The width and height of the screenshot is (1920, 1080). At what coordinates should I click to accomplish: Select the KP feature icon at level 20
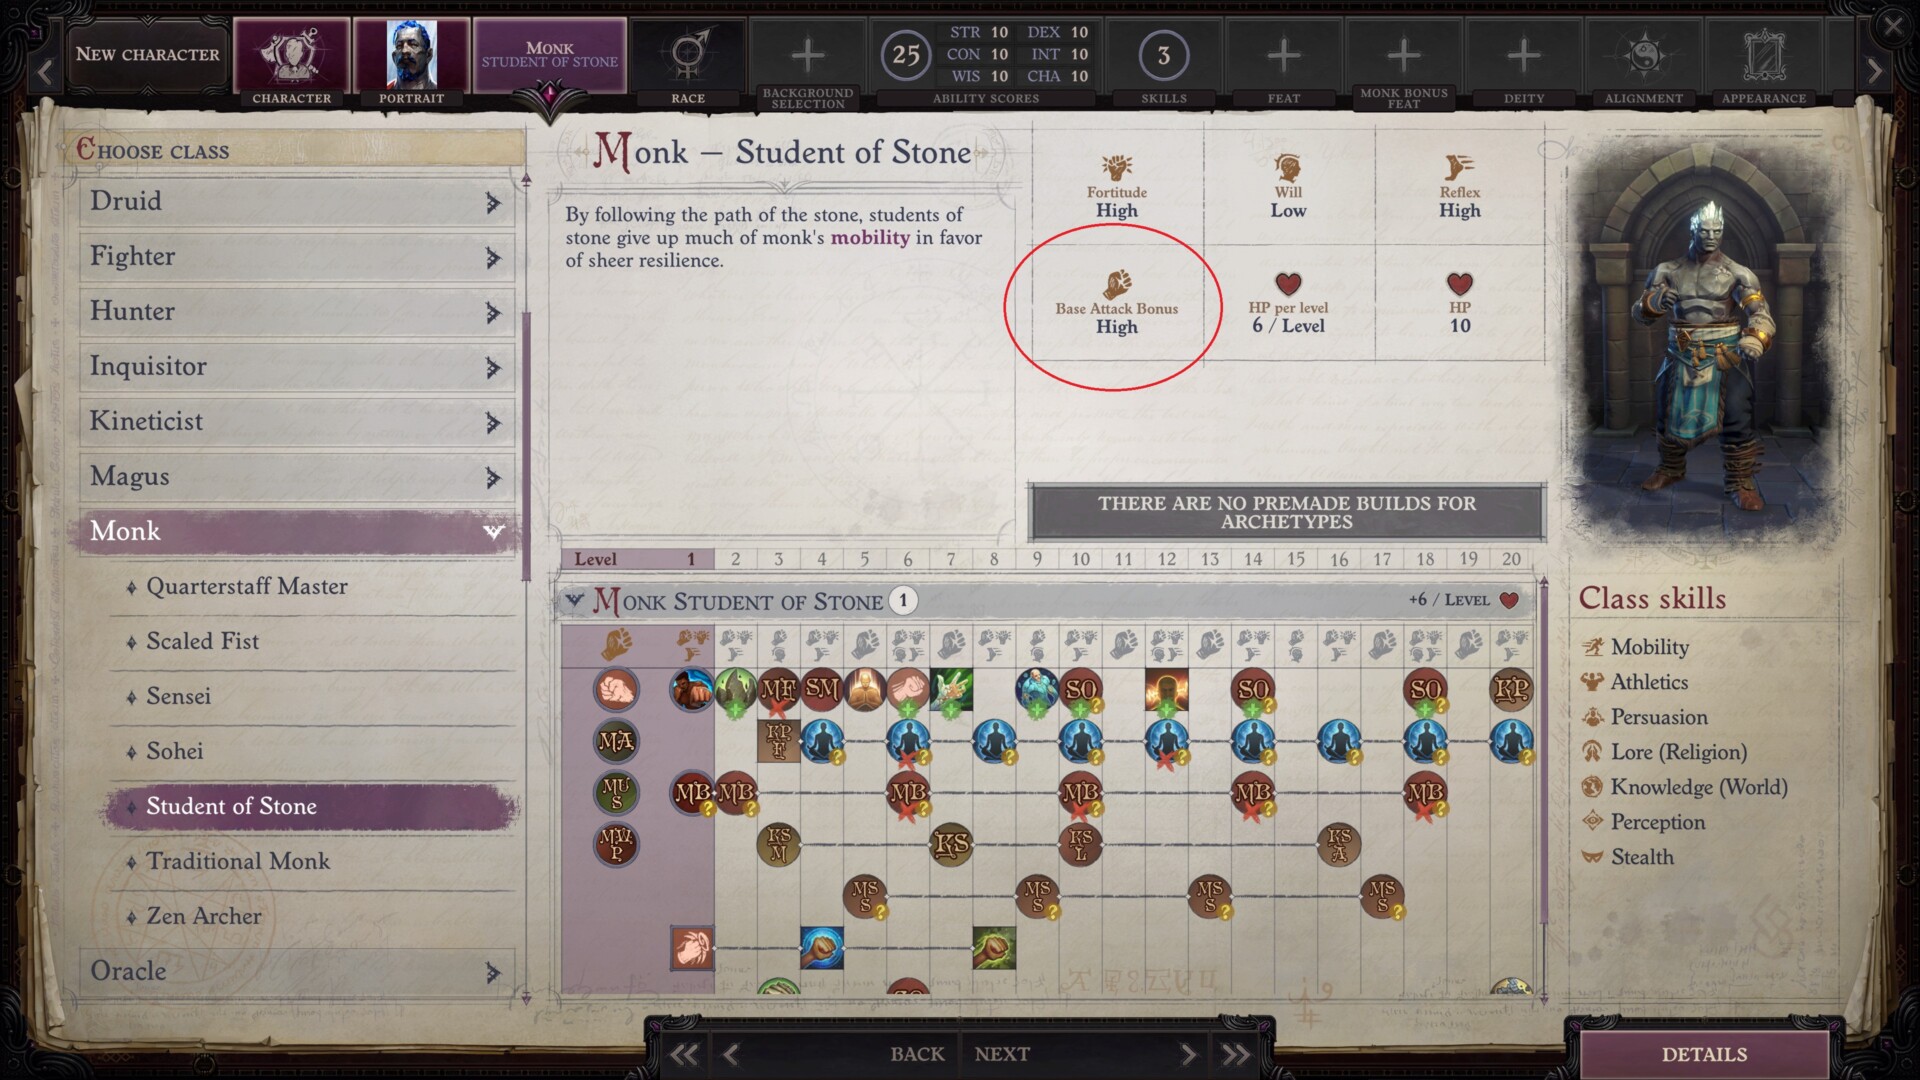1511,689
